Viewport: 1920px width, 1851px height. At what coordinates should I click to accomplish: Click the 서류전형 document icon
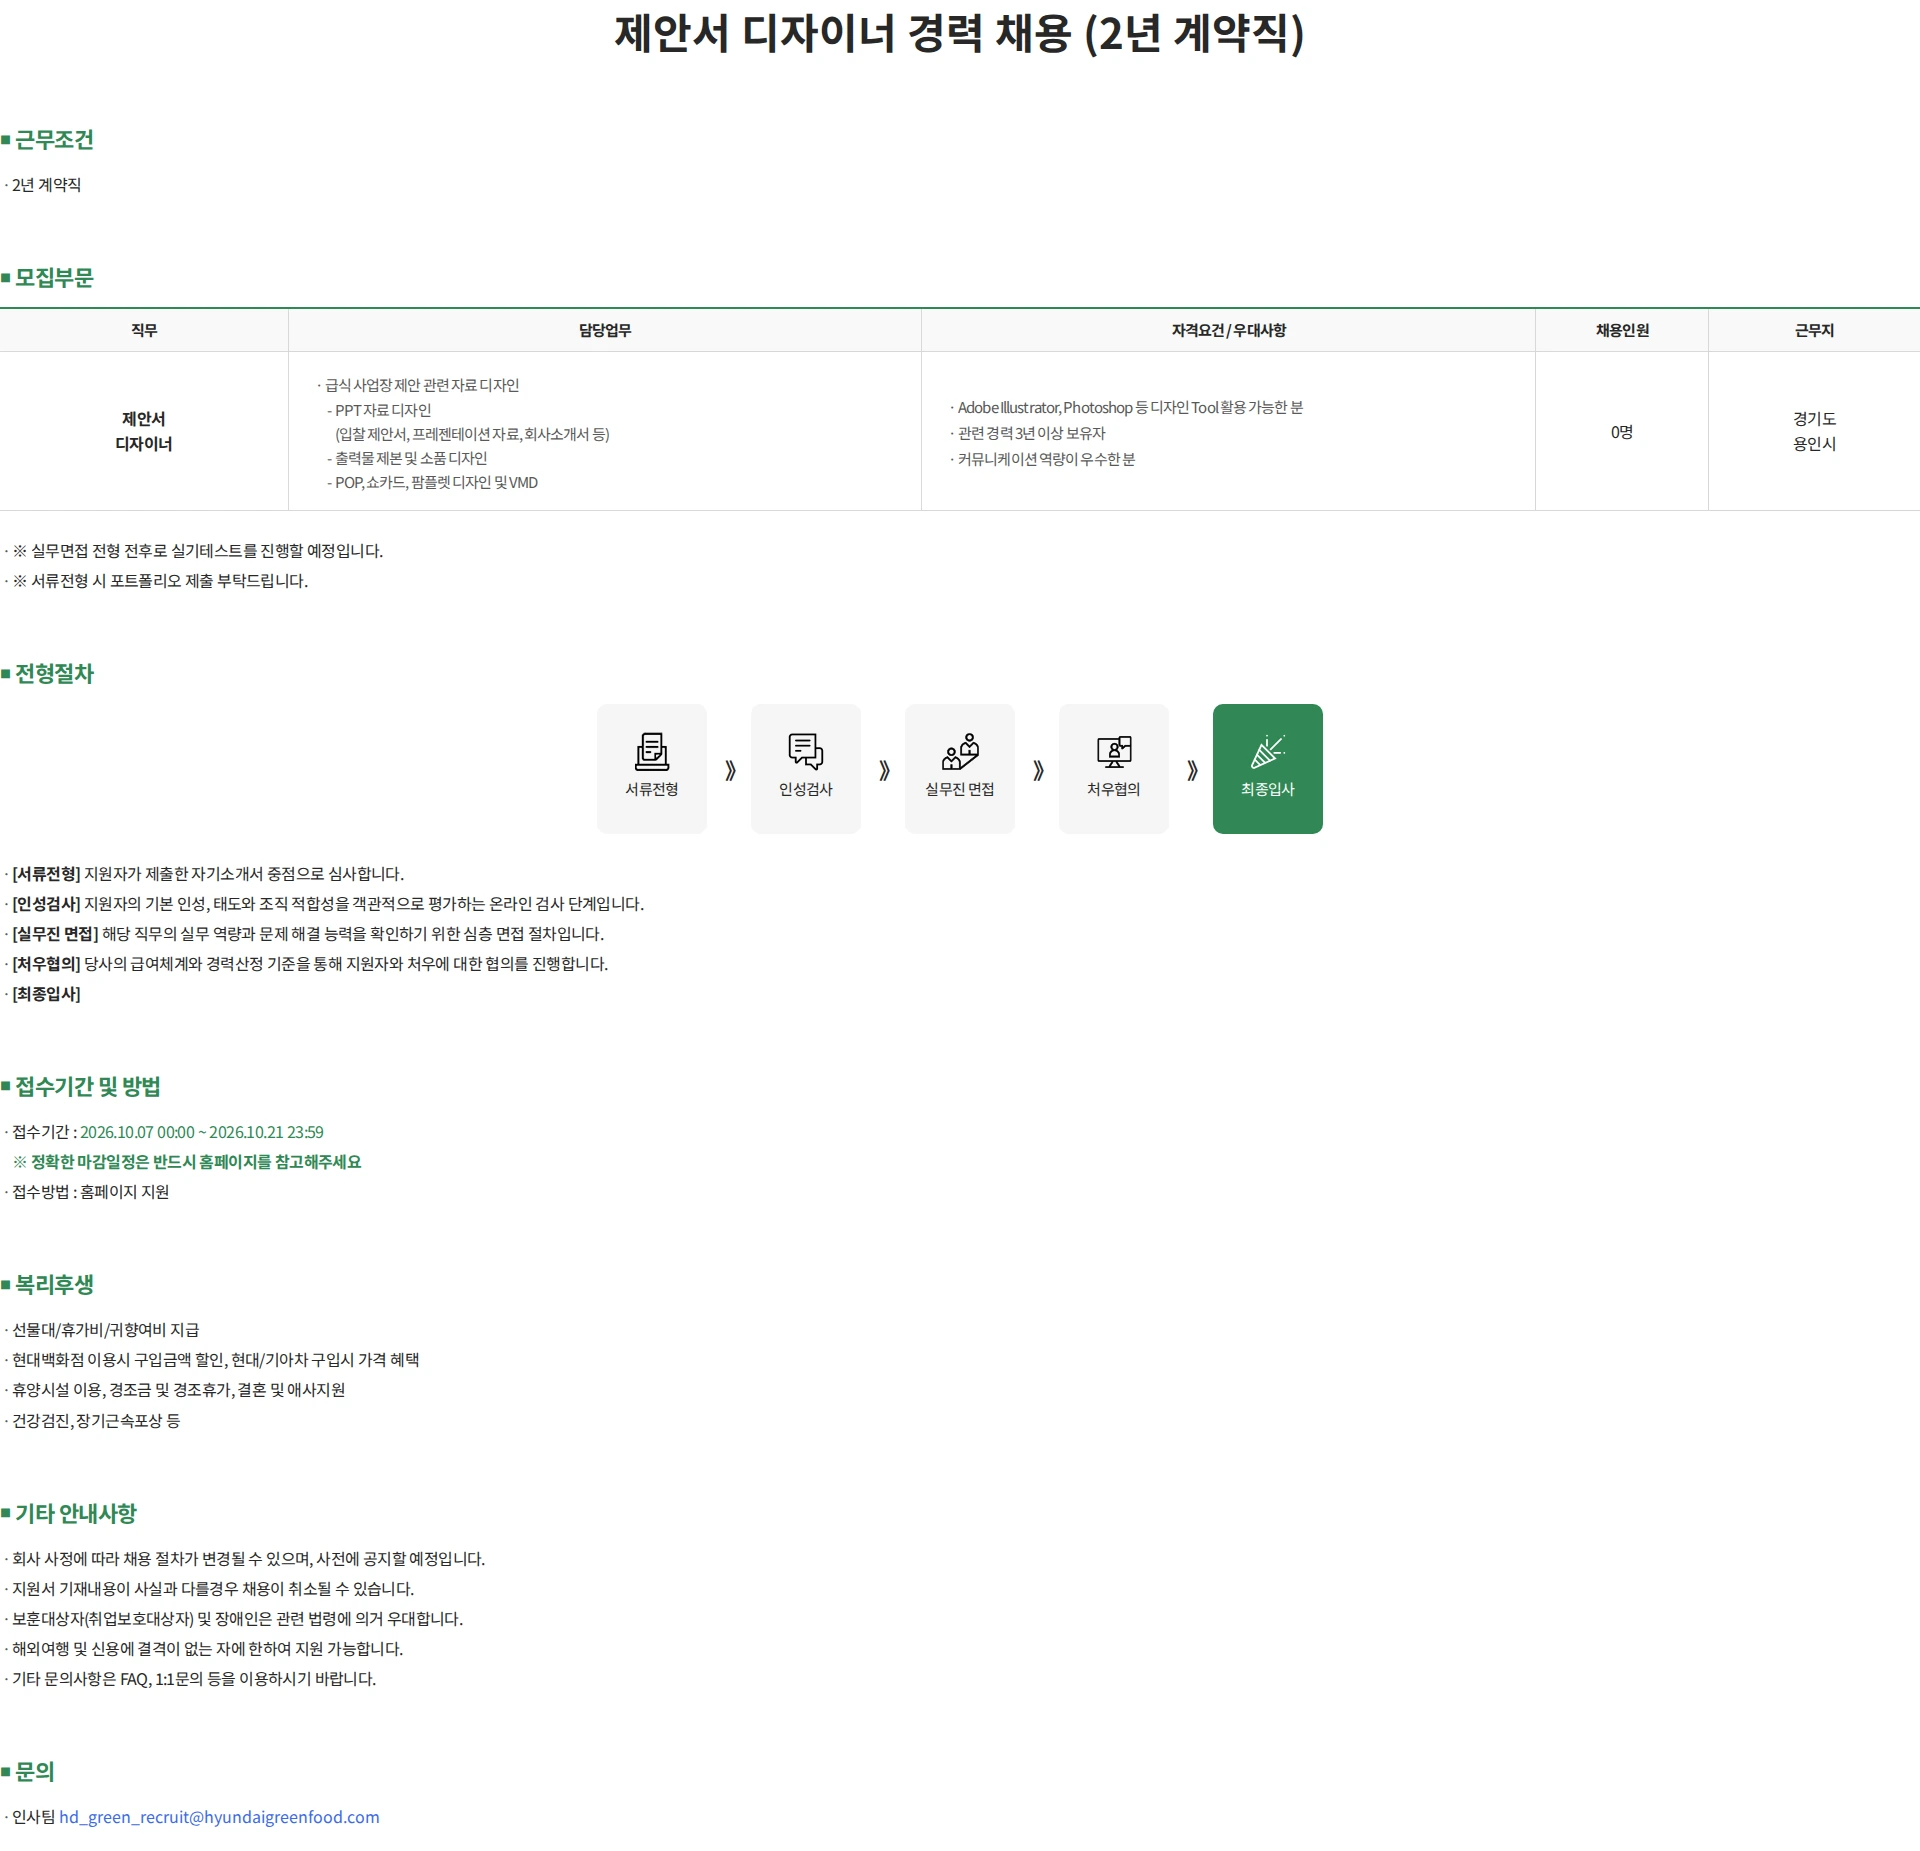point(652,751)
